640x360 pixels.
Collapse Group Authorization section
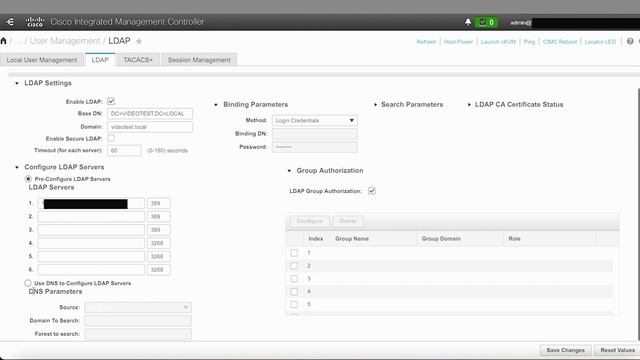tap(289, 171)
